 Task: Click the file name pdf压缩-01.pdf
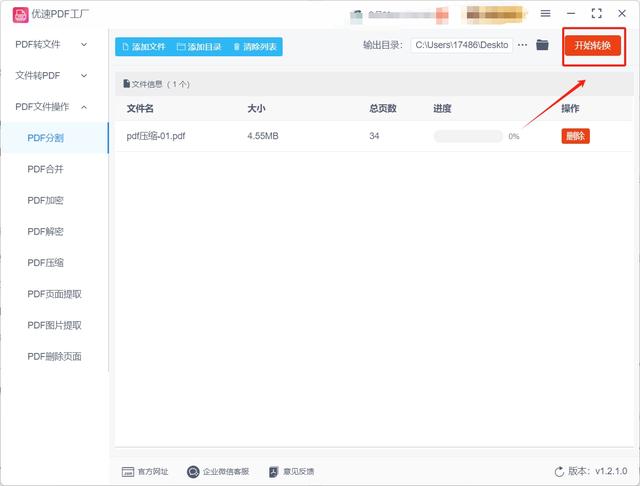click(156, 136)
